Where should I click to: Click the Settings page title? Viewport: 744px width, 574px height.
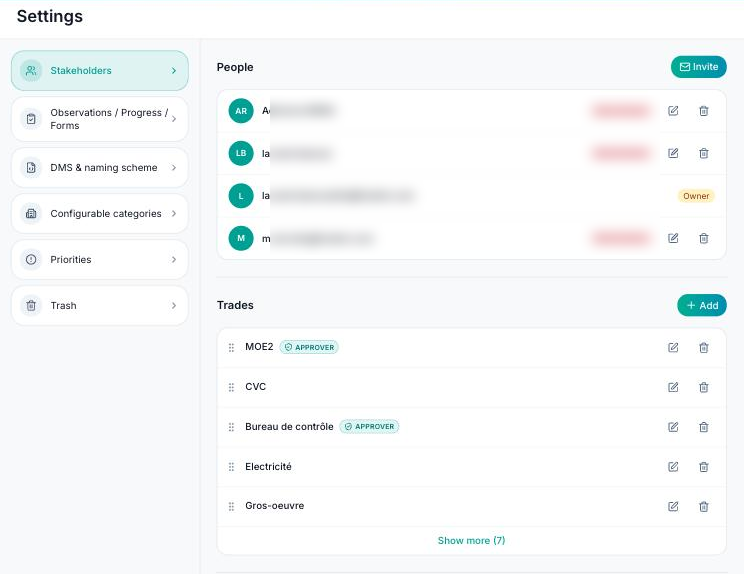click(50, 16)
